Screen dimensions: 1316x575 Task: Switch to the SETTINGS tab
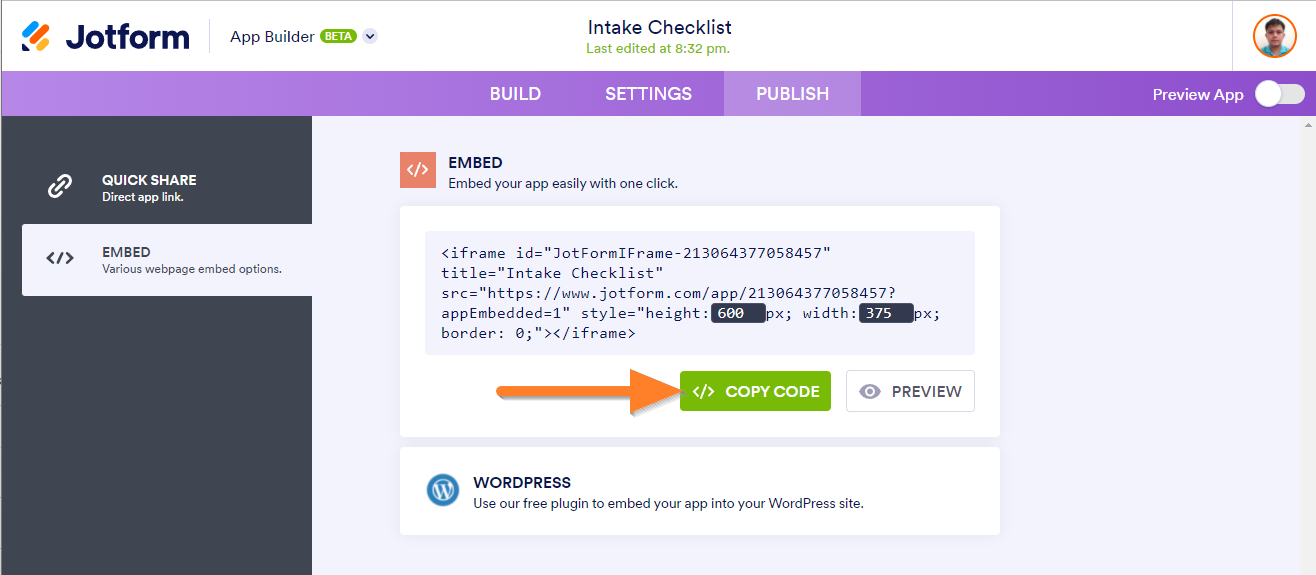click(648, 94)
